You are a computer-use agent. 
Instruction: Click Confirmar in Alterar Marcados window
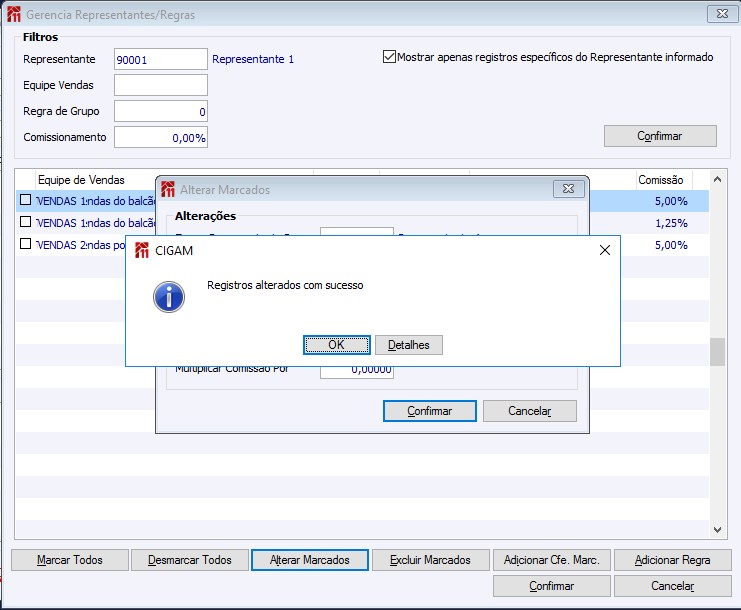430,411
